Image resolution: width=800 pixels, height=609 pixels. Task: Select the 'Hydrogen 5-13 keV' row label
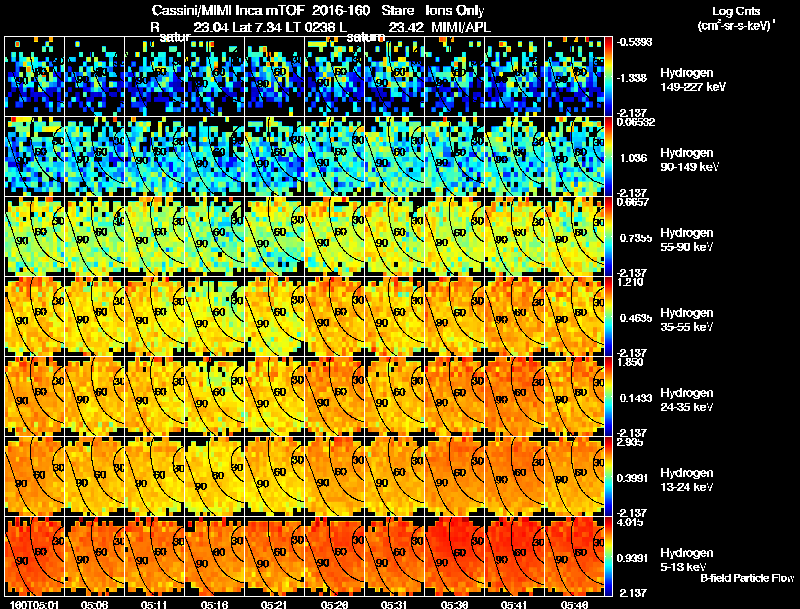687,560
